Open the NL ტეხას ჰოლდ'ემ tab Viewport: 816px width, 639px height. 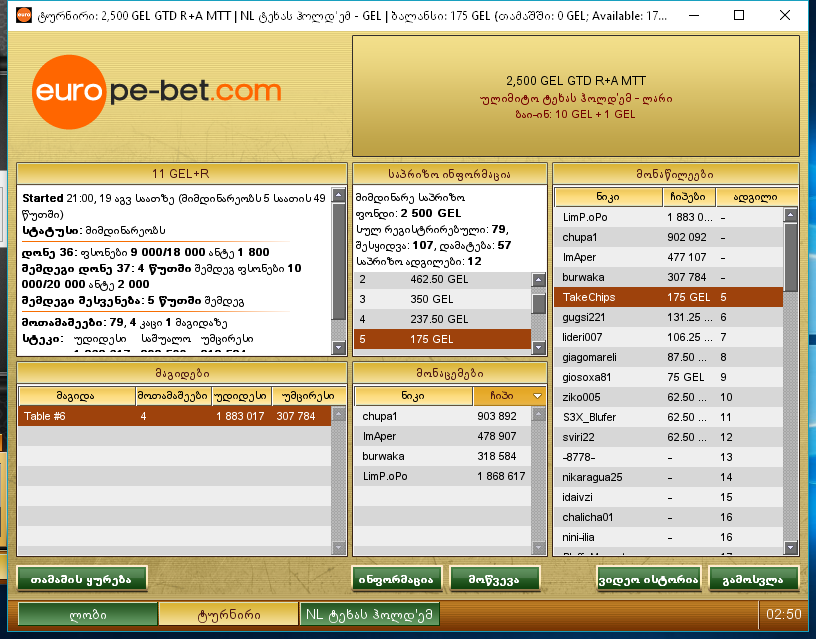click(x=369, y=615)
